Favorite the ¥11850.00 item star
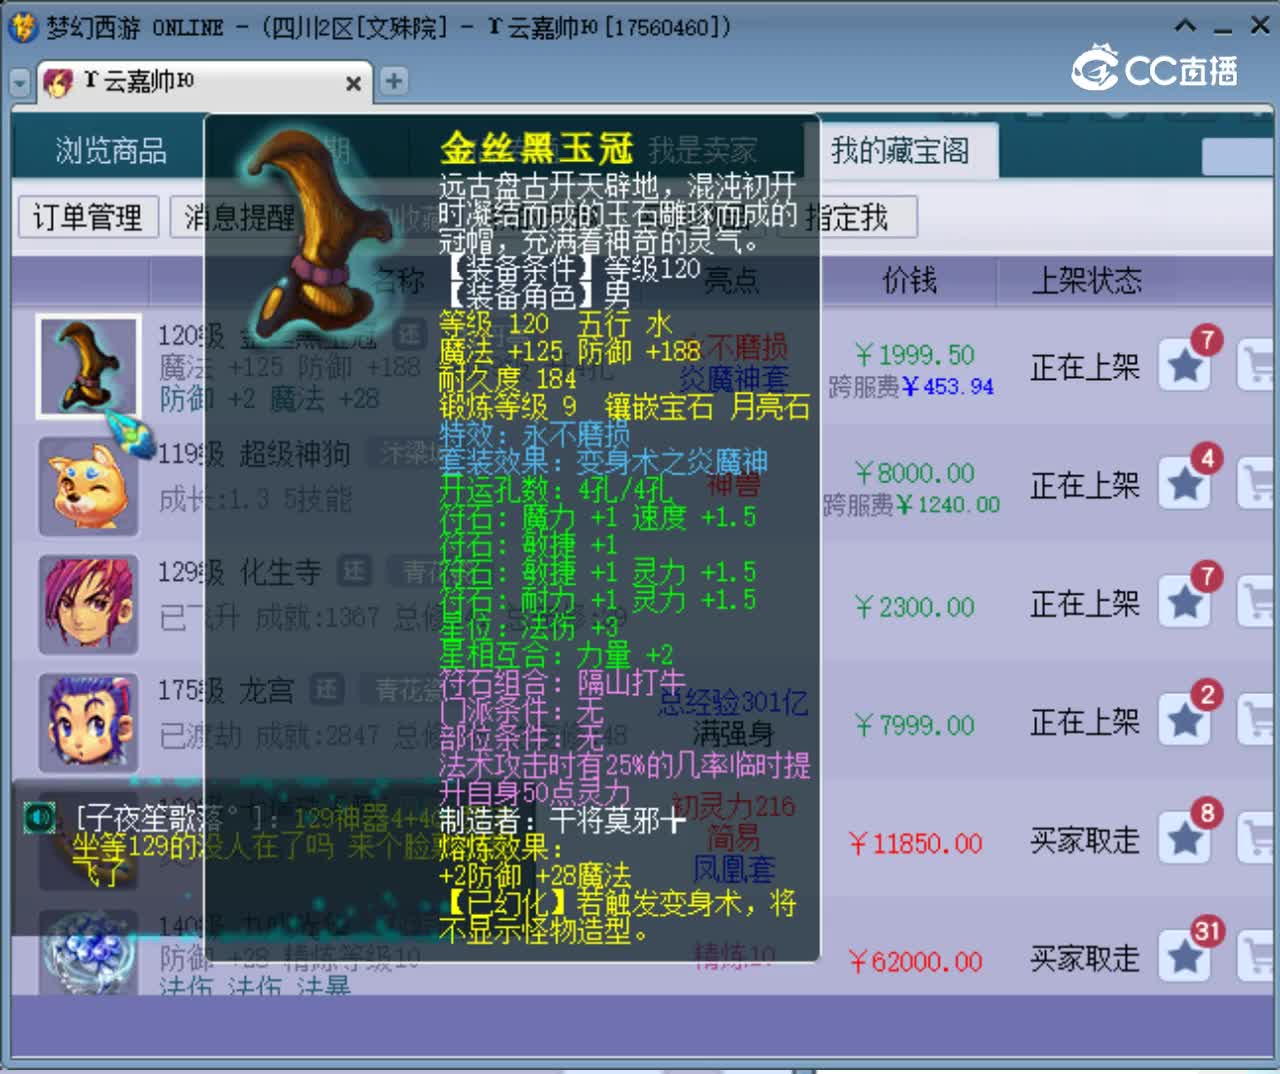The width and height of the screenshot is (1280, 1074). [1186, 838]
